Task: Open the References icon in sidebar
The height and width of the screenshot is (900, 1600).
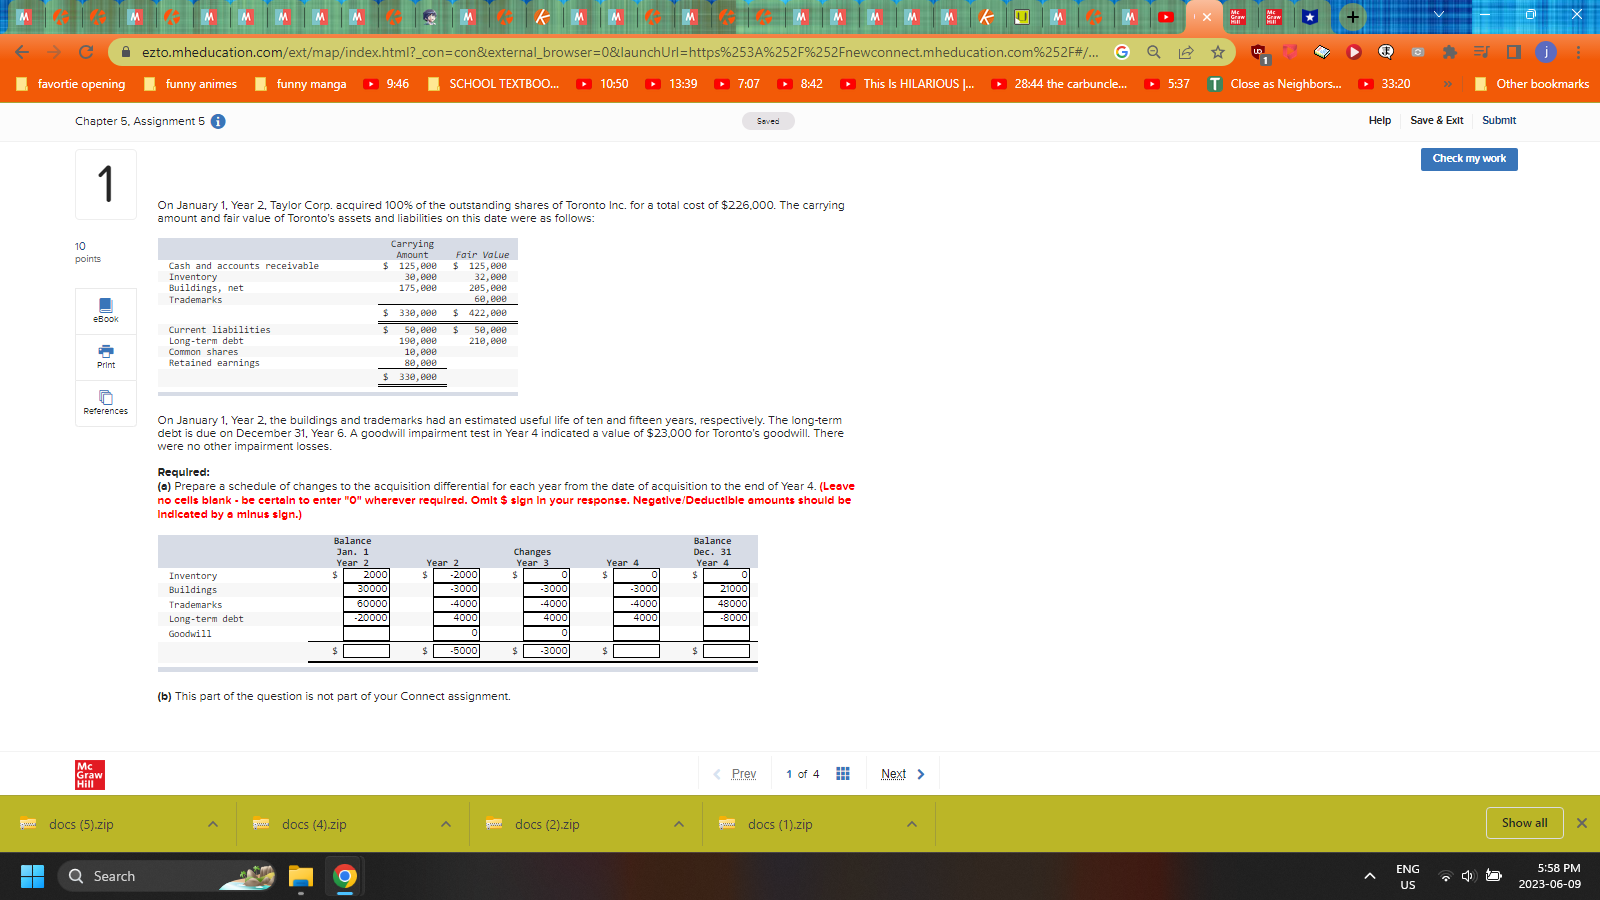Action: (106, 402)
